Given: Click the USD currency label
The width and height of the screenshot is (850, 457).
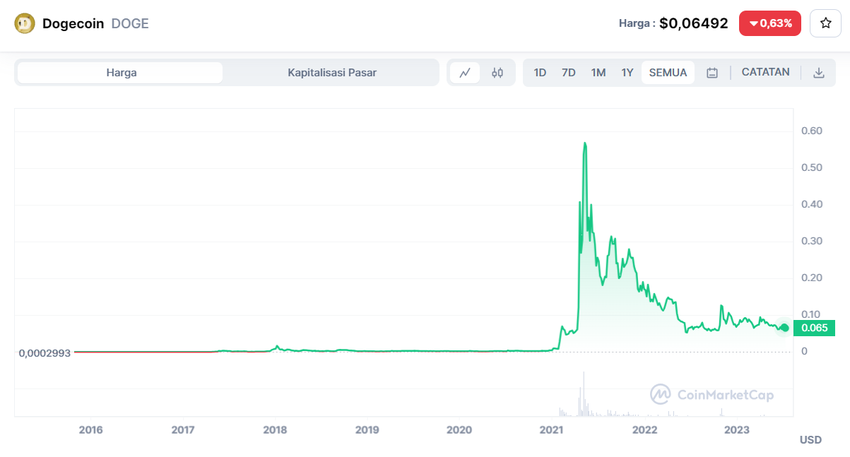Looking at the screenshot, I should (810, 440).
